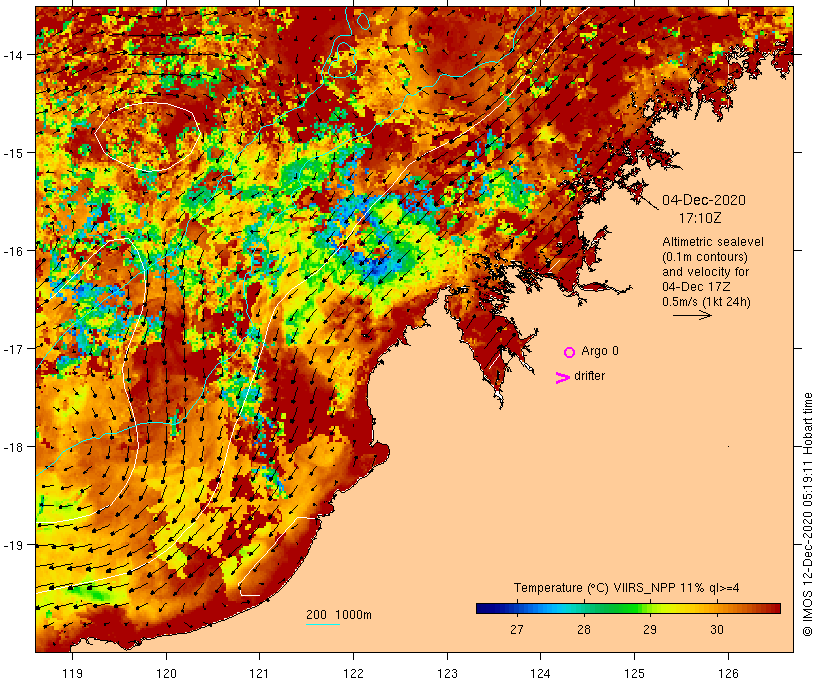Click the 'drifter' legend label
Screen dimensions: 820x680
589,376
